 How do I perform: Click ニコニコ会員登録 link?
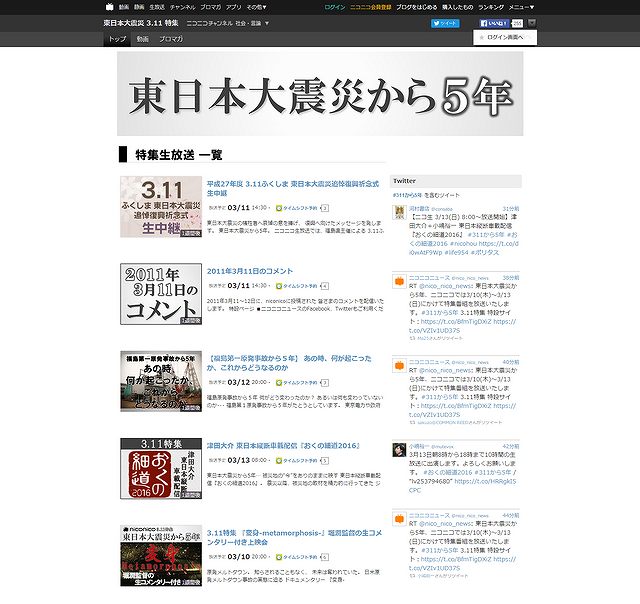coord(371,7)
